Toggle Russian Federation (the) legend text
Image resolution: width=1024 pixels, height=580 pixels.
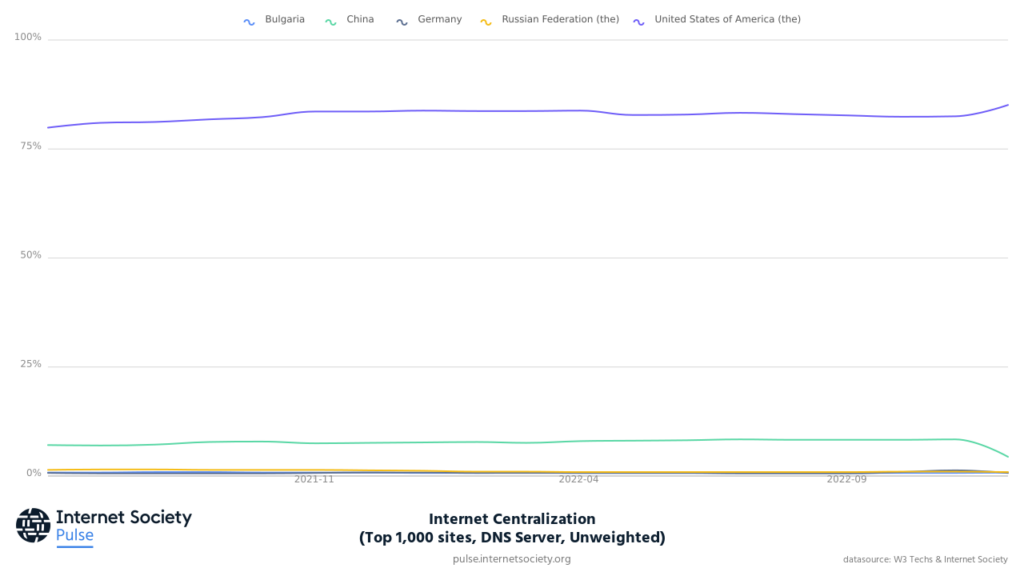[x=560, y=19]
